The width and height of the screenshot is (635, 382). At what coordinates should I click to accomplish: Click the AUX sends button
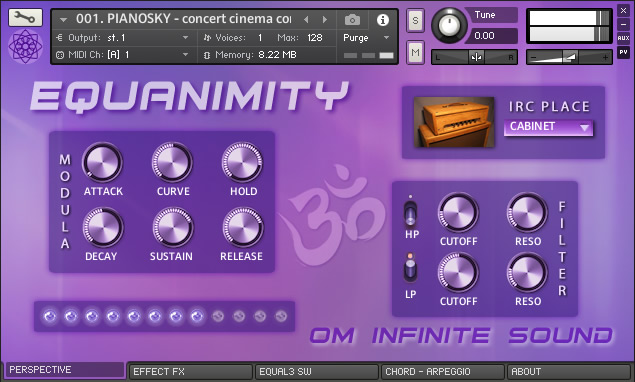(x=623, y=38)
